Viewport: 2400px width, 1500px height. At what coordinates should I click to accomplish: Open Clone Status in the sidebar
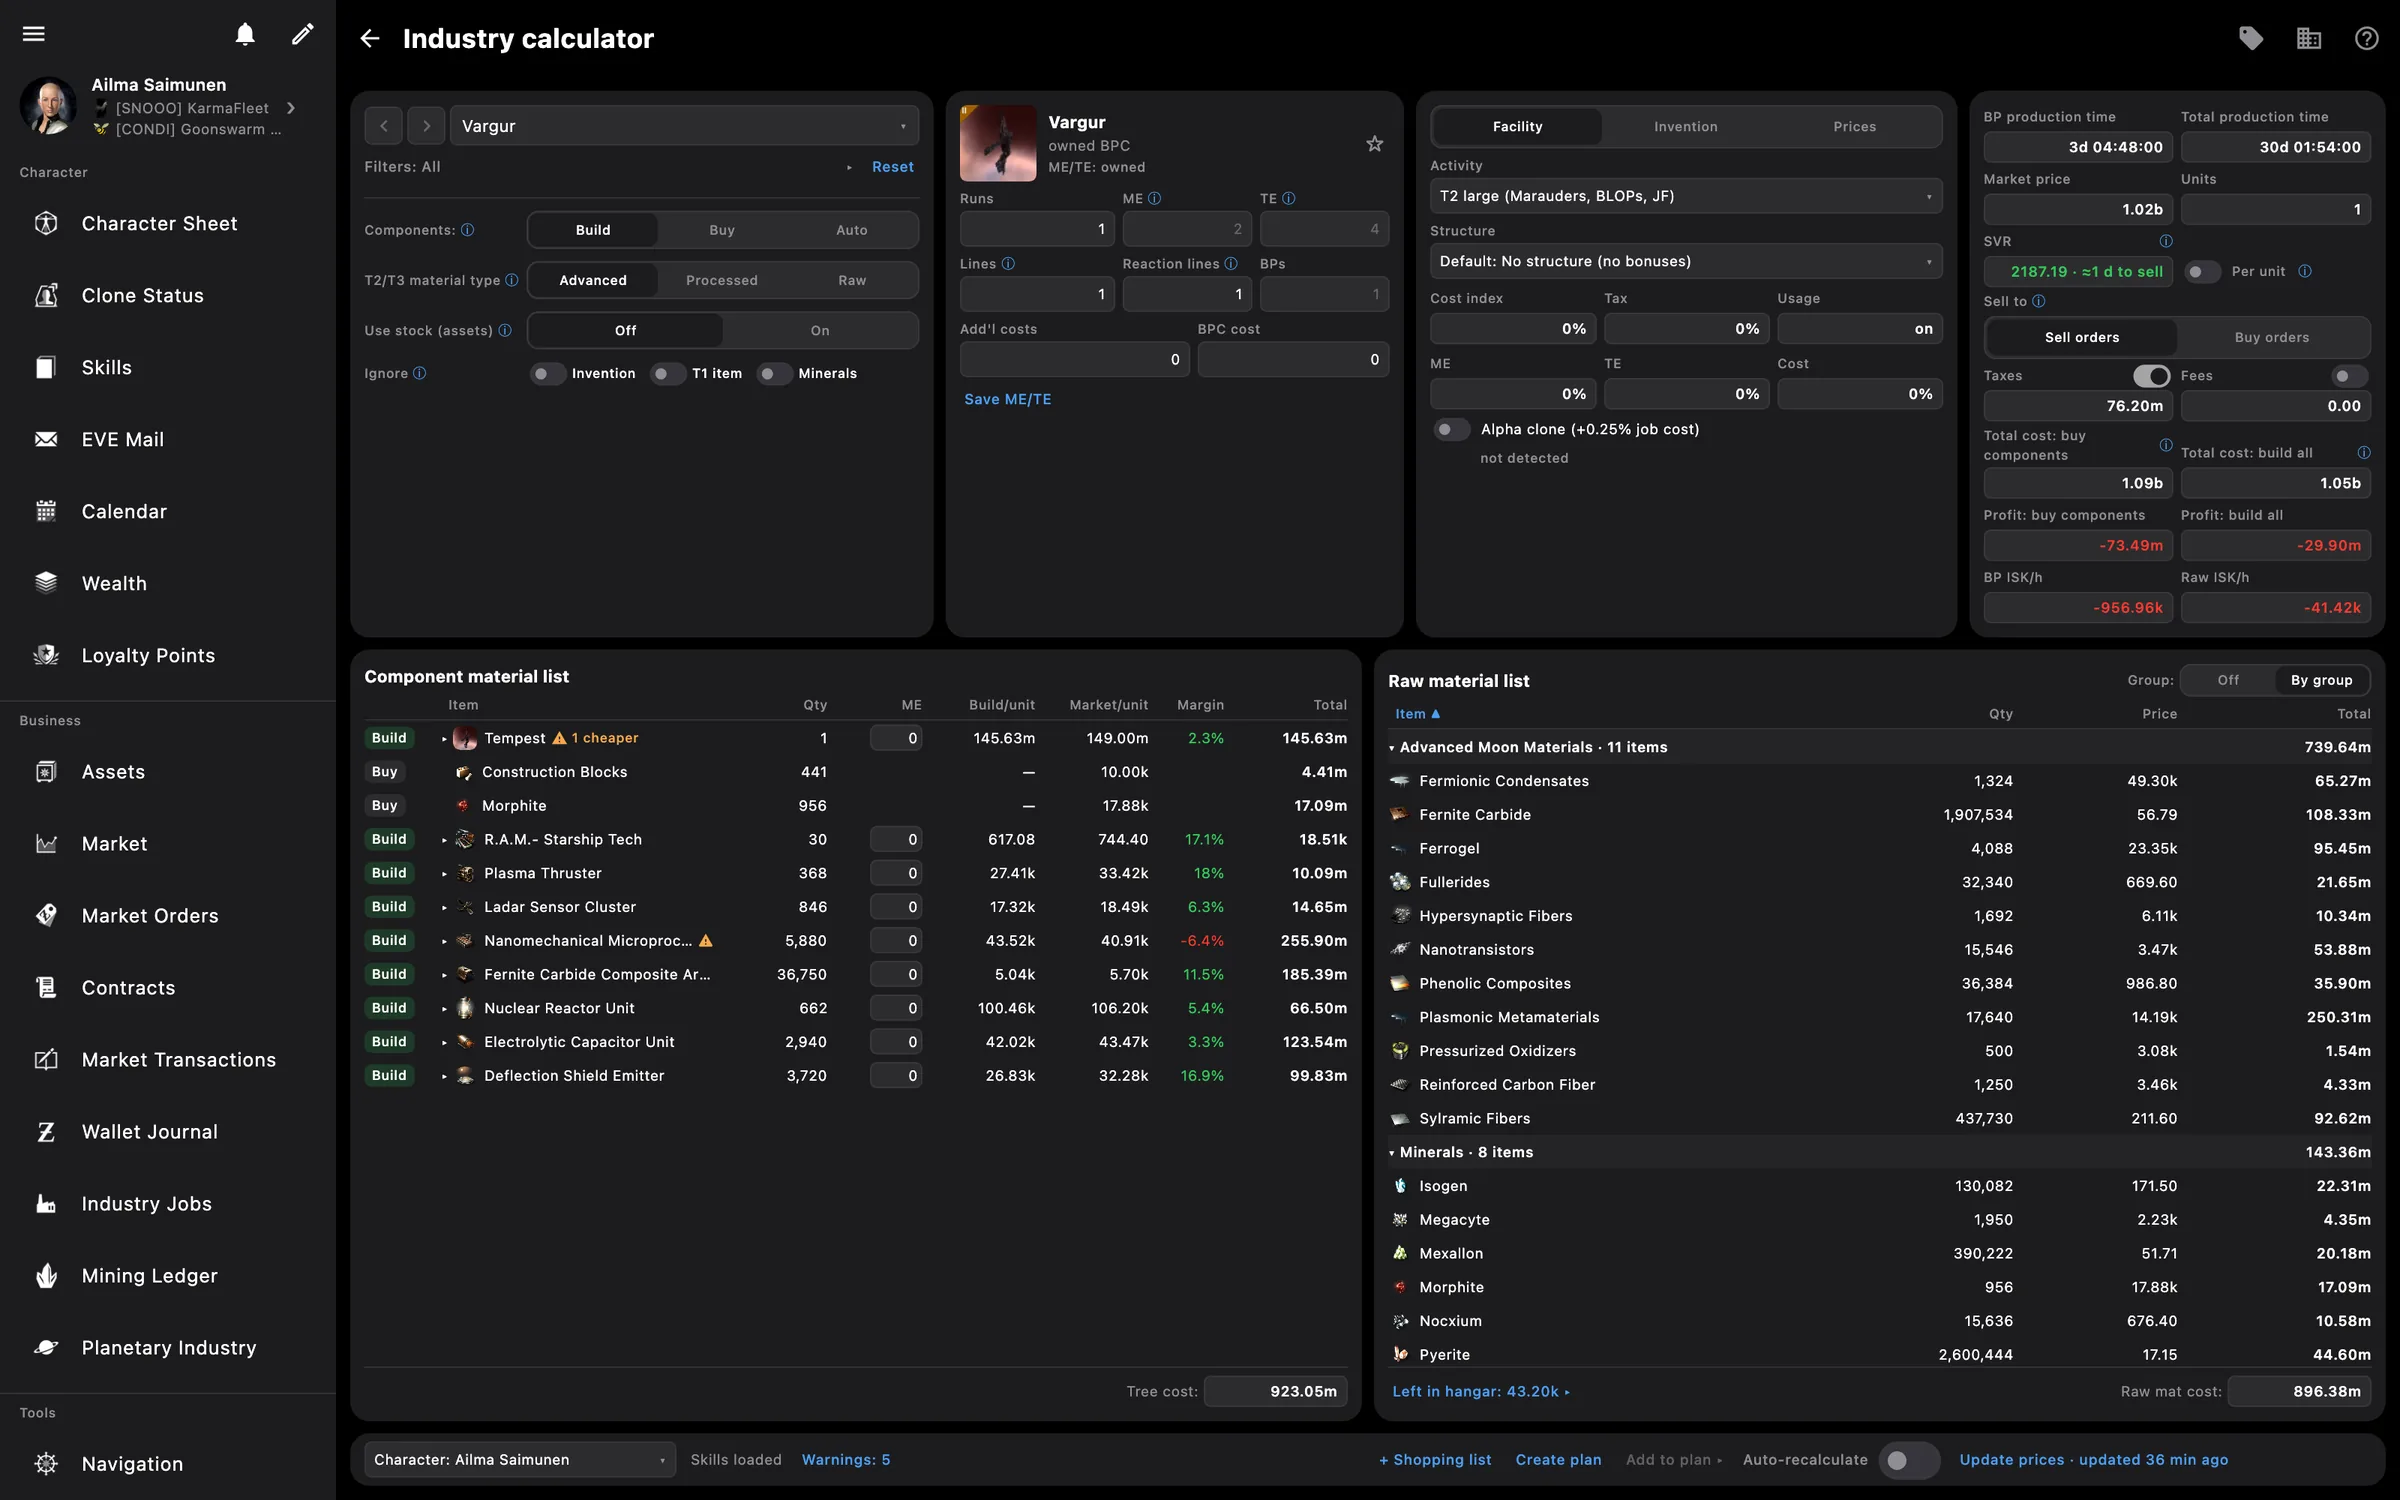168,296
